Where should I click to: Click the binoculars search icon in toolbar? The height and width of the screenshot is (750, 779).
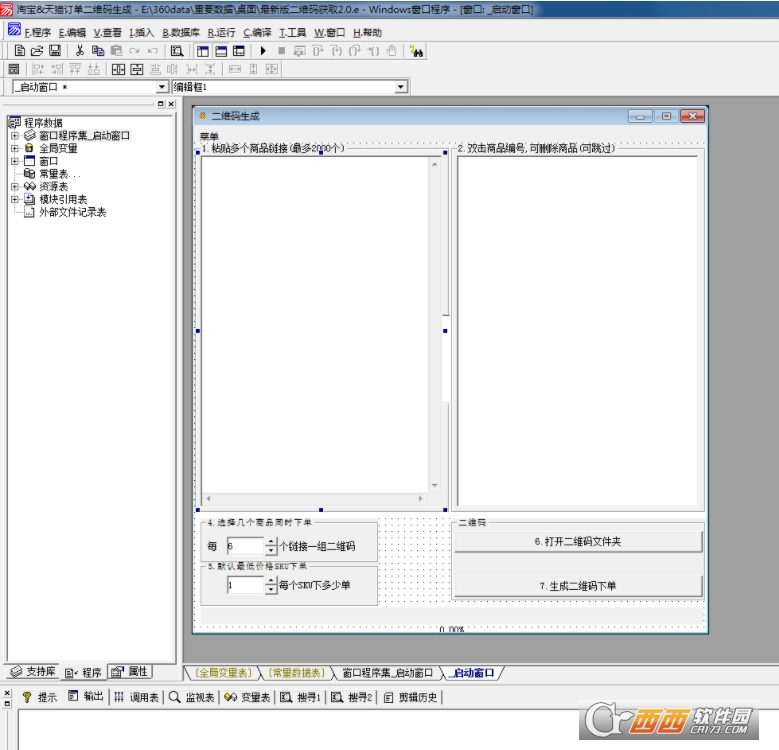[418, 50]
